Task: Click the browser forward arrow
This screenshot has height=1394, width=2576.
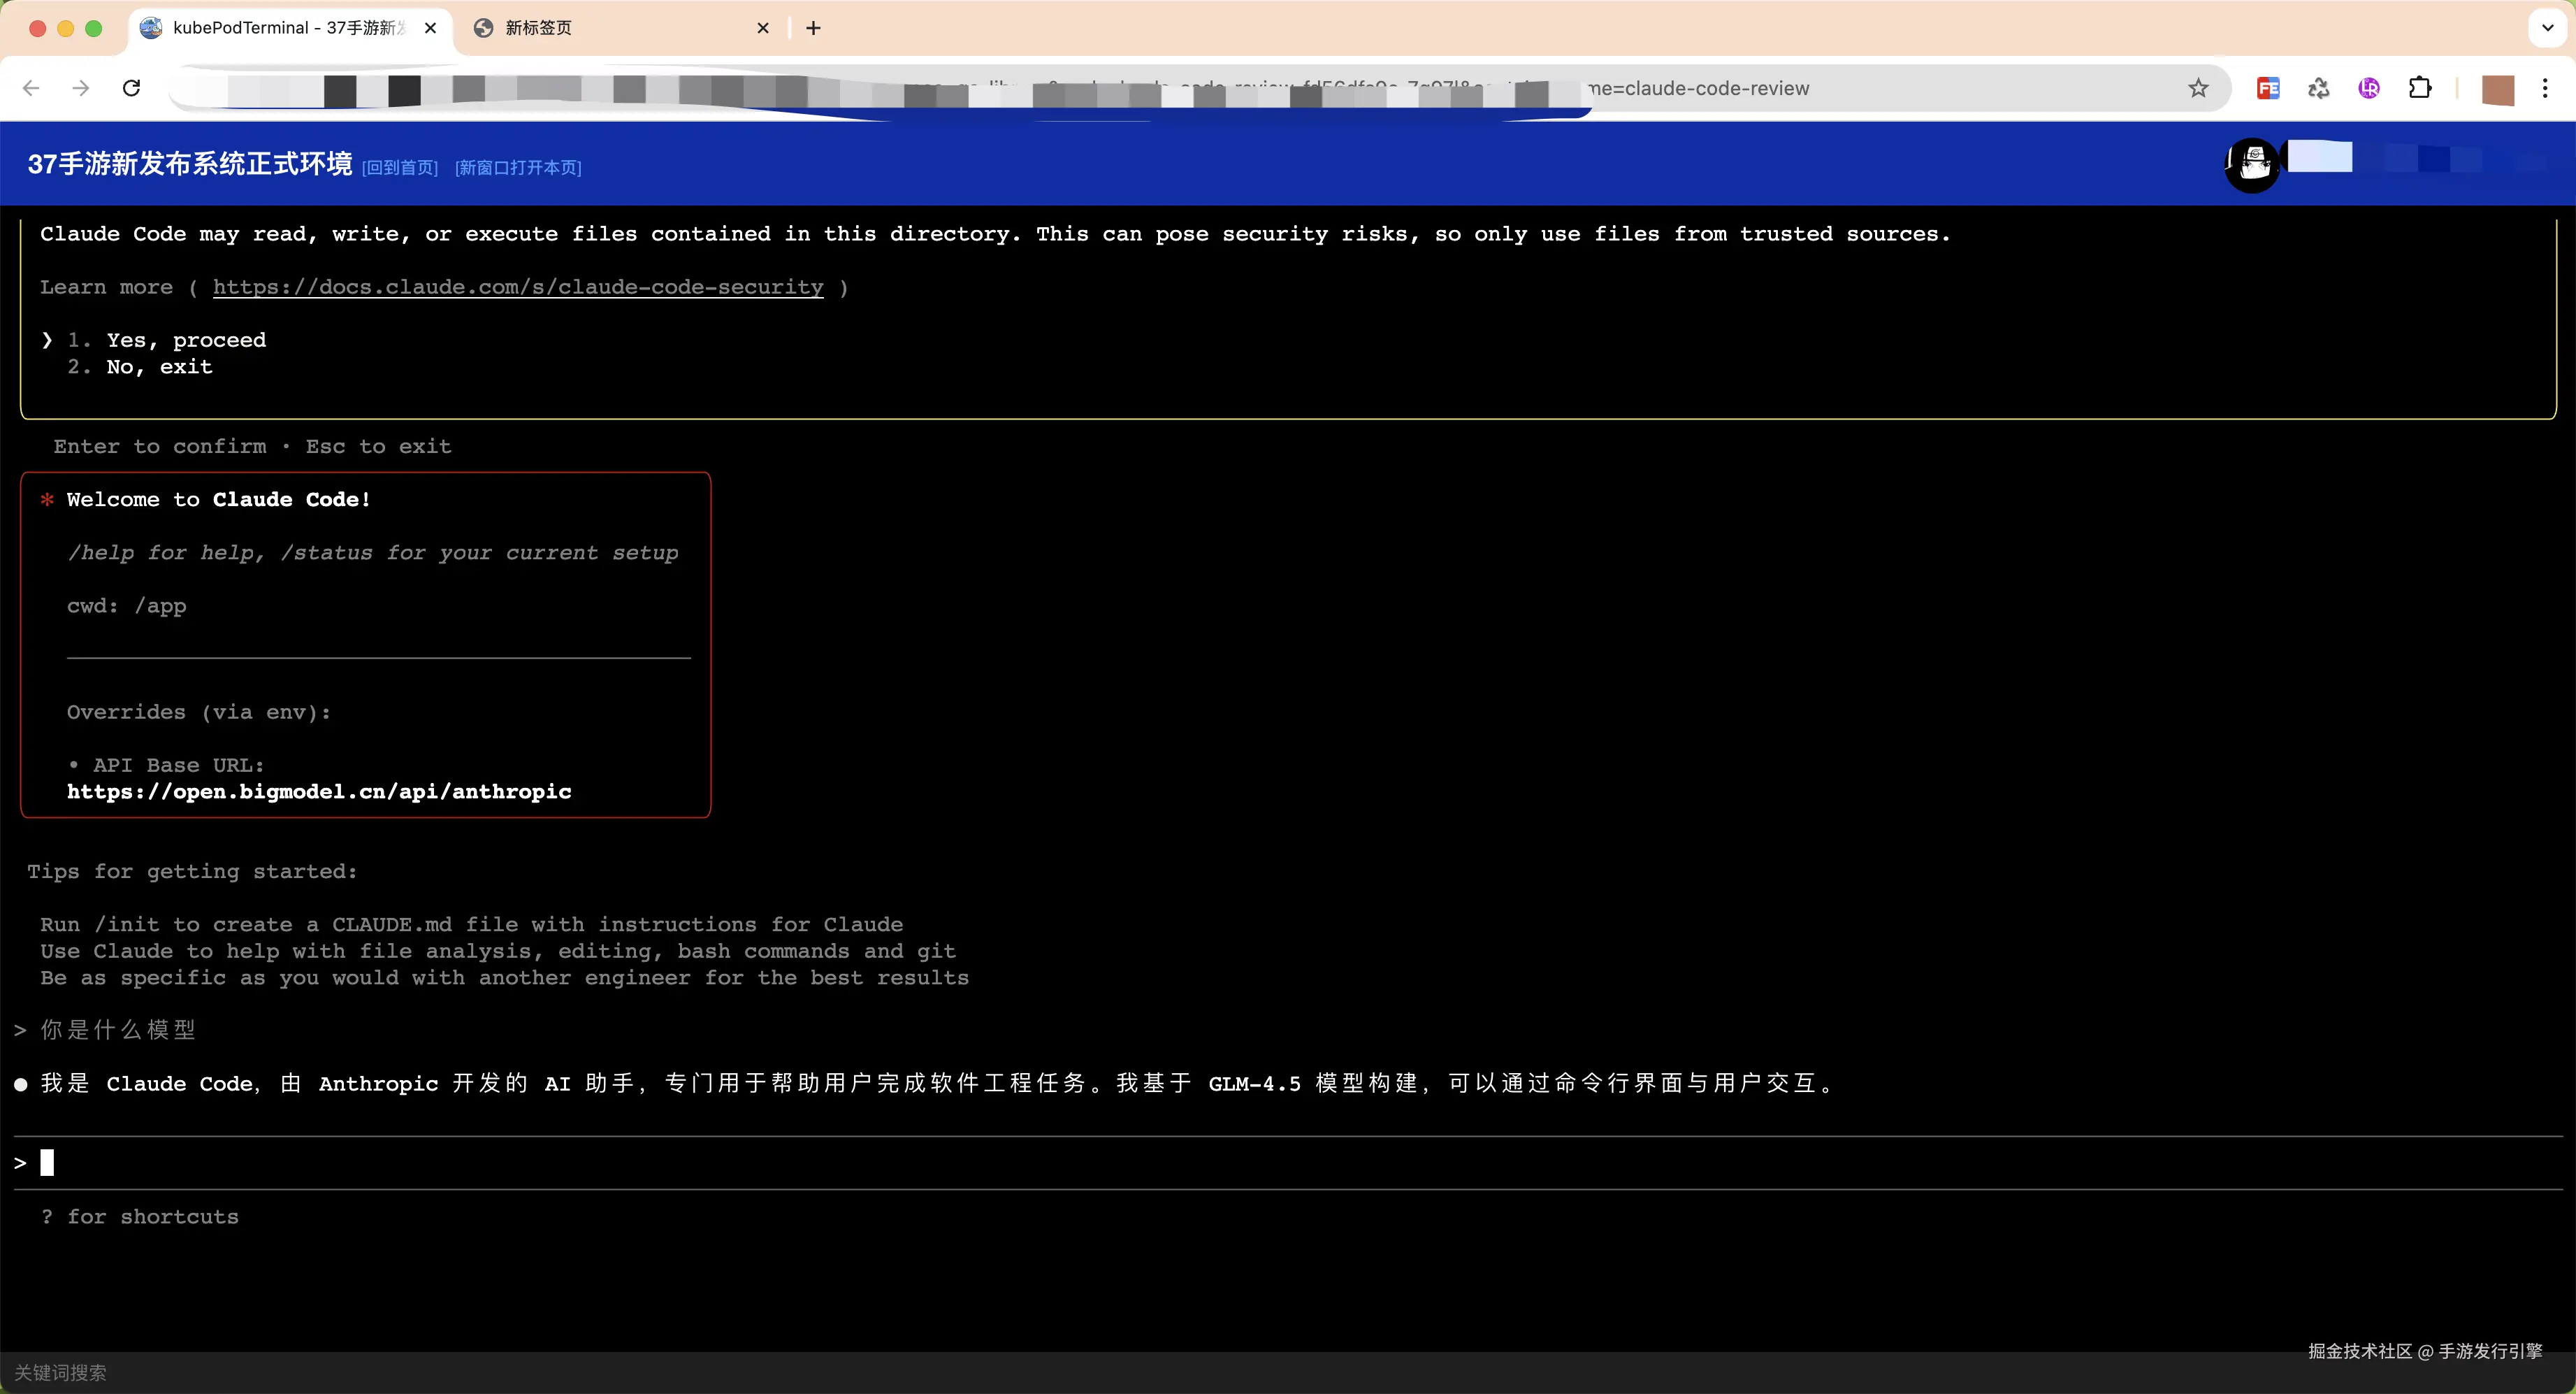Action: (x=81, y=88)
